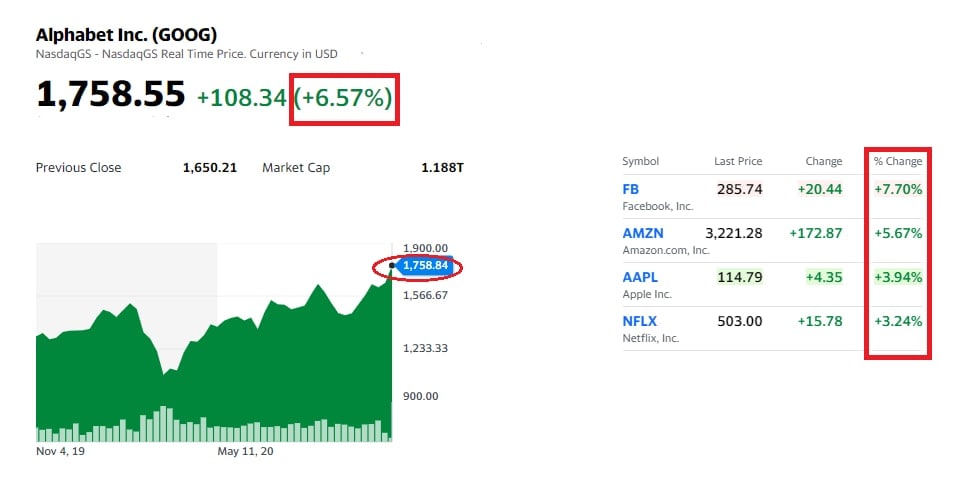This screenshot has width=960, height=497.
Task: Click the Alphabet Inc. (GOOG) title
Action: (126, 34)
